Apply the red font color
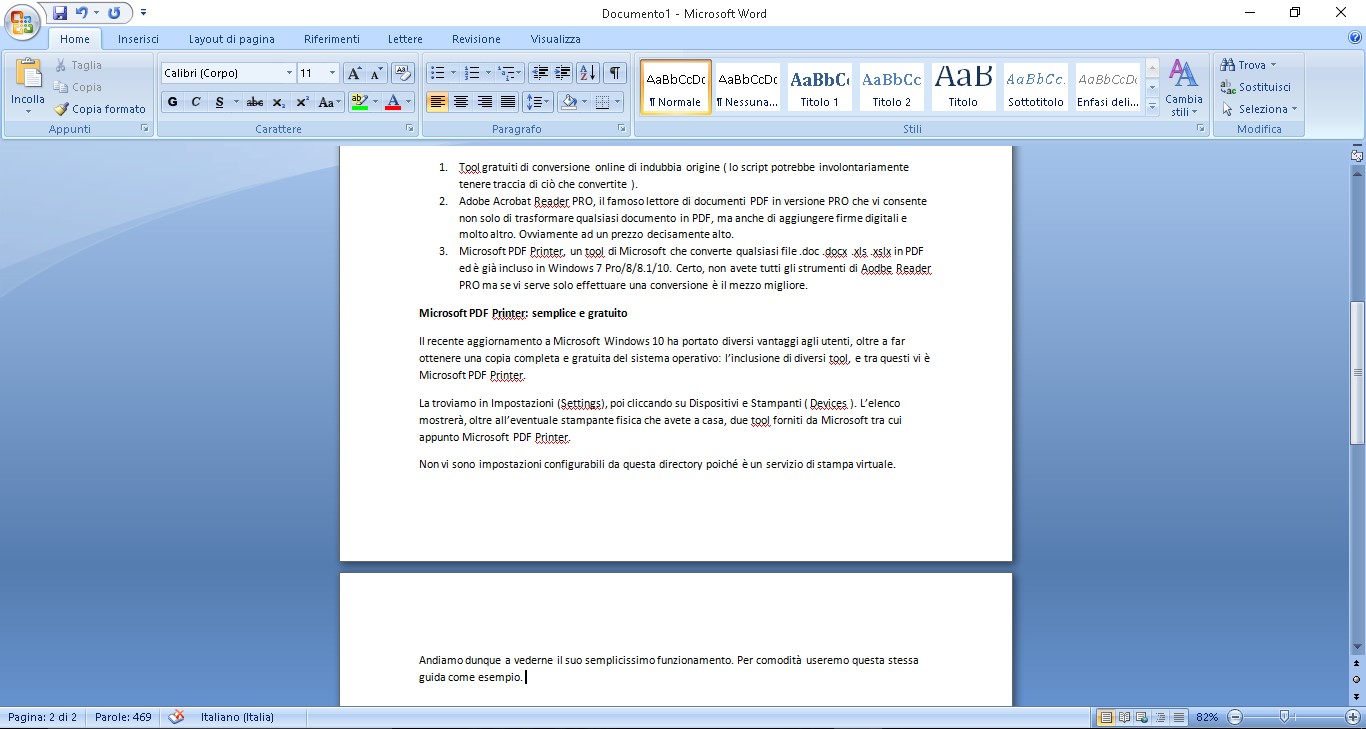This screenshot has width=1366, height=729. coord(393,102)
